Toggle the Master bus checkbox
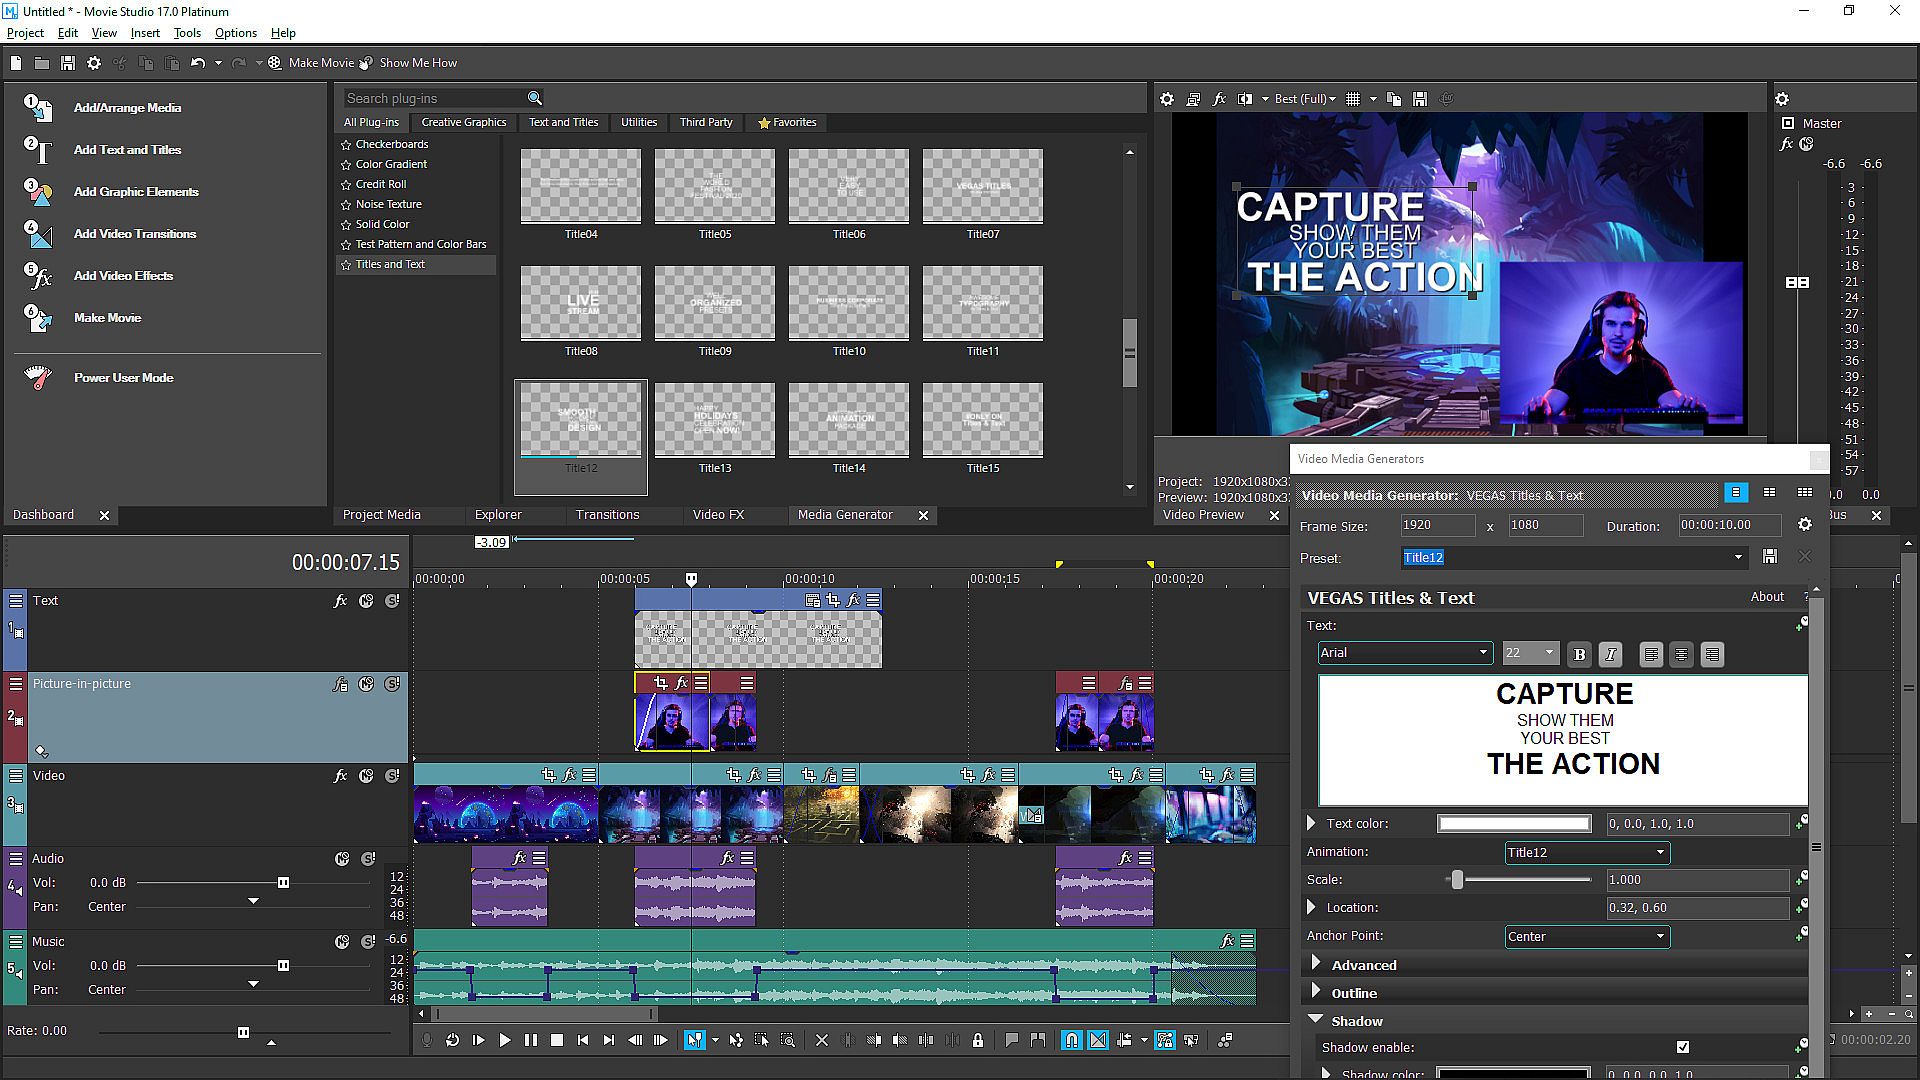1920x1080 pixels. tap(1788, 123)
